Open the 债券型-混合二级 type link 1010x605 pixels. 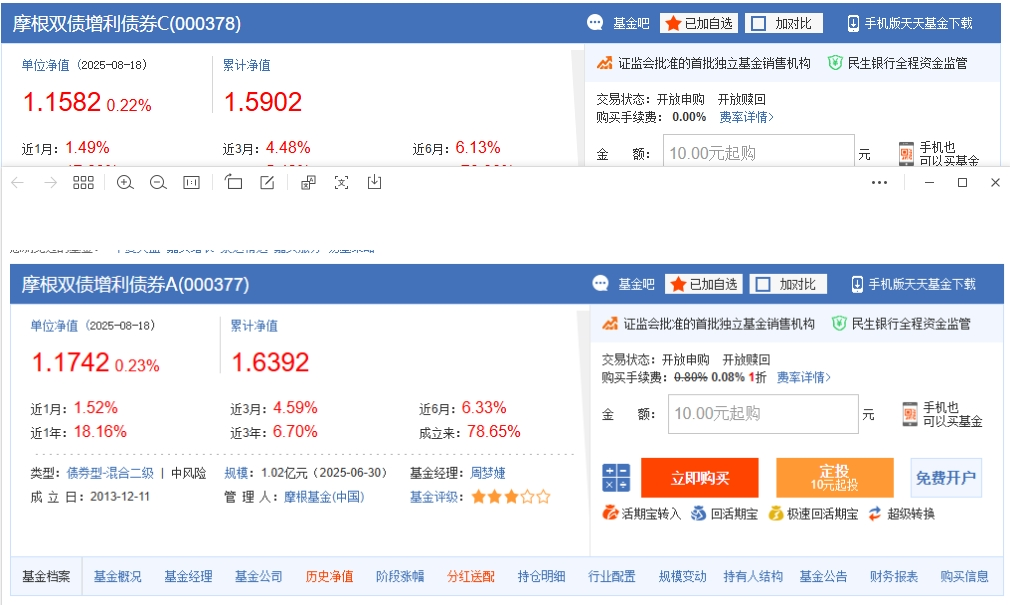(110, 473)
